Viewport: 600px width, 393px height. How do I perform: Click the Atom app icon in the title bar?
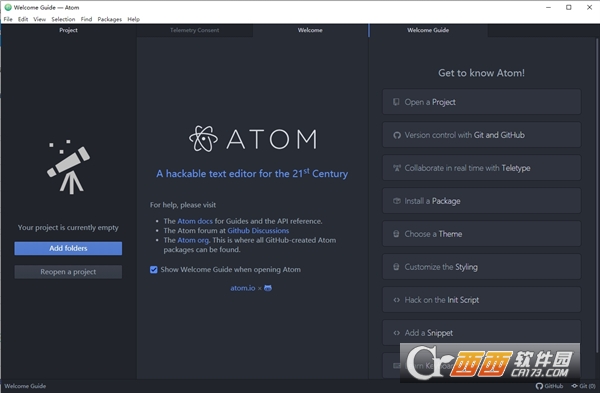click(x=8, y=7)
